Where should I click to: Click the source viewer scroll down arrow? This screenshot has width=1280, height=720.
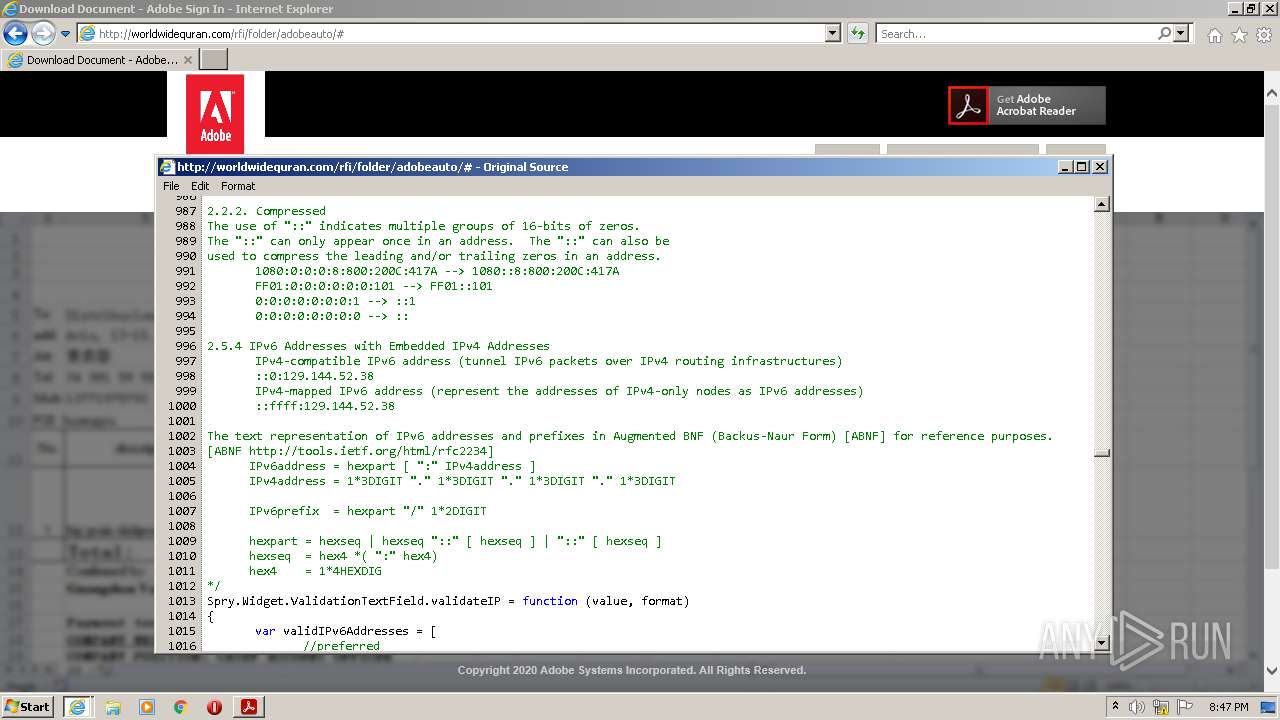point(1102,642)
